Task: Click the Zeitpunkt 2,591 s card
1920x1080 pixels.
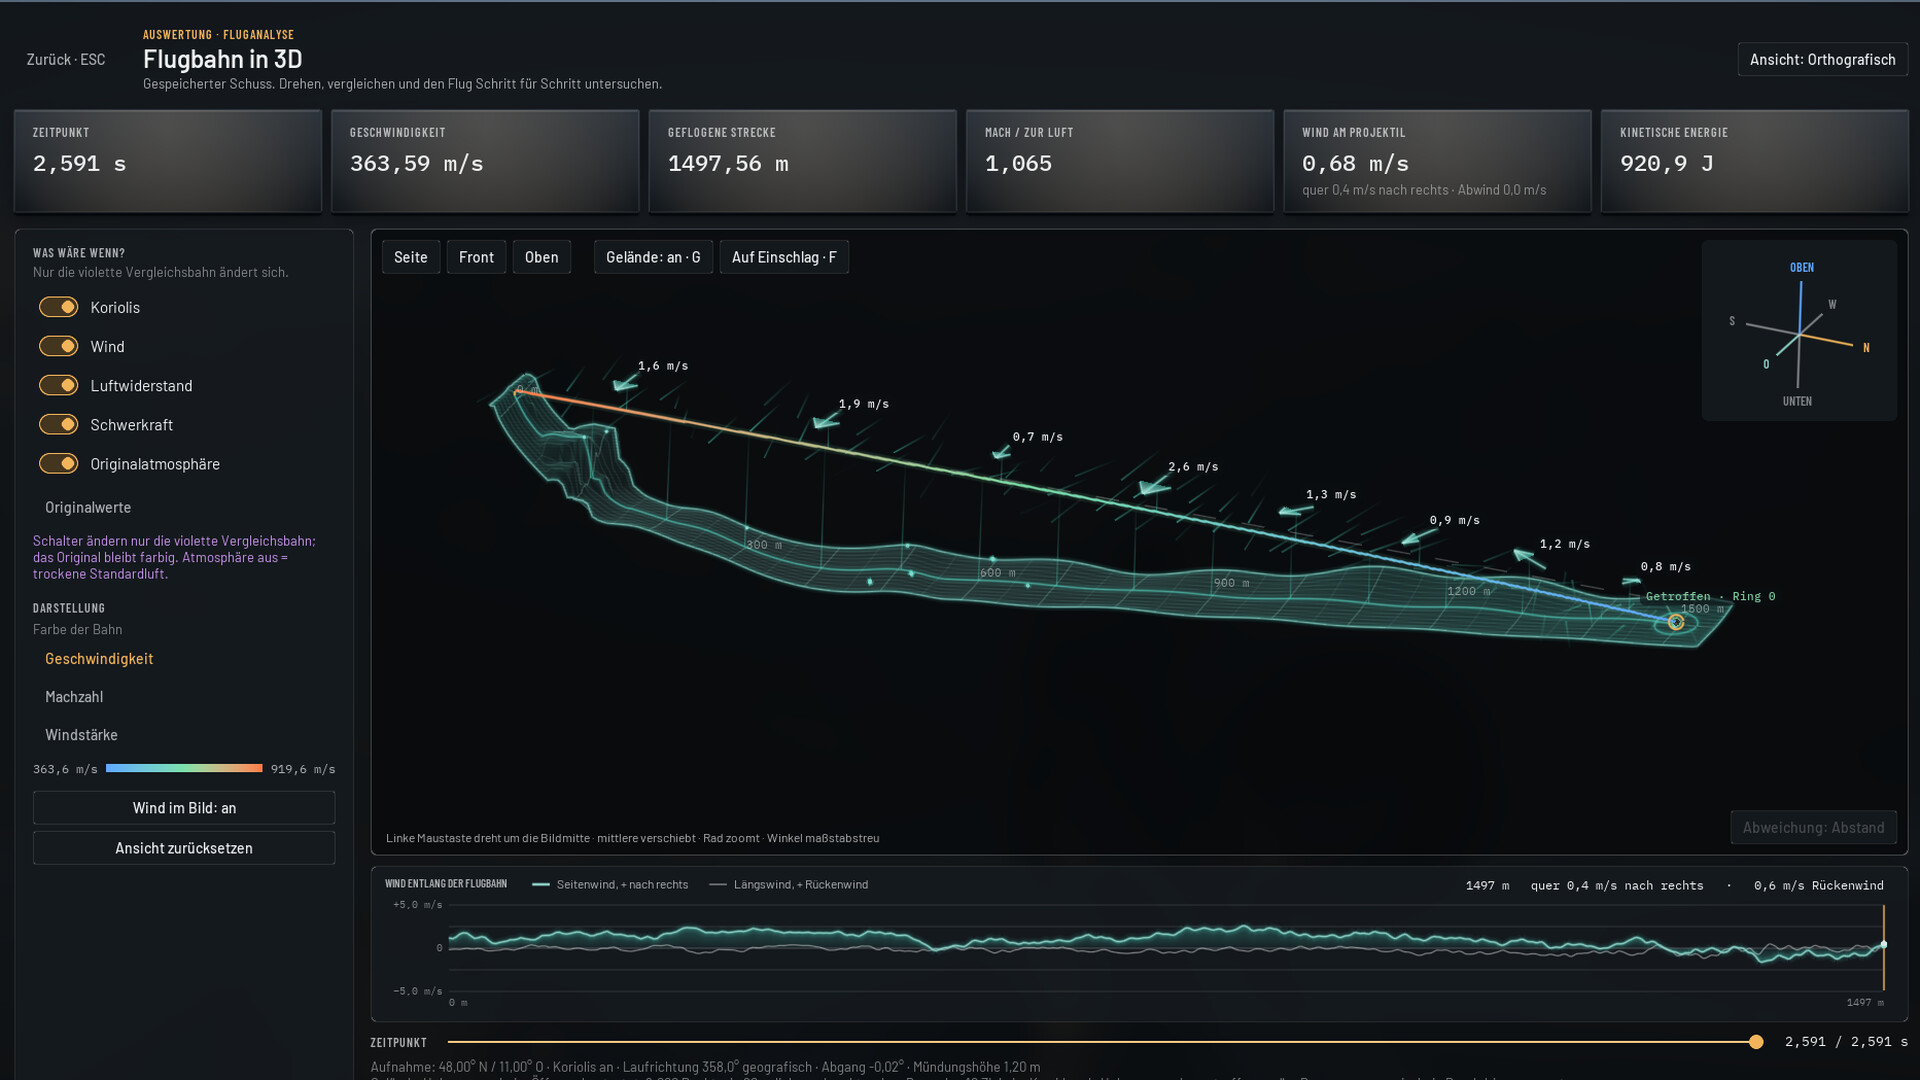Action: pos(168,161)
